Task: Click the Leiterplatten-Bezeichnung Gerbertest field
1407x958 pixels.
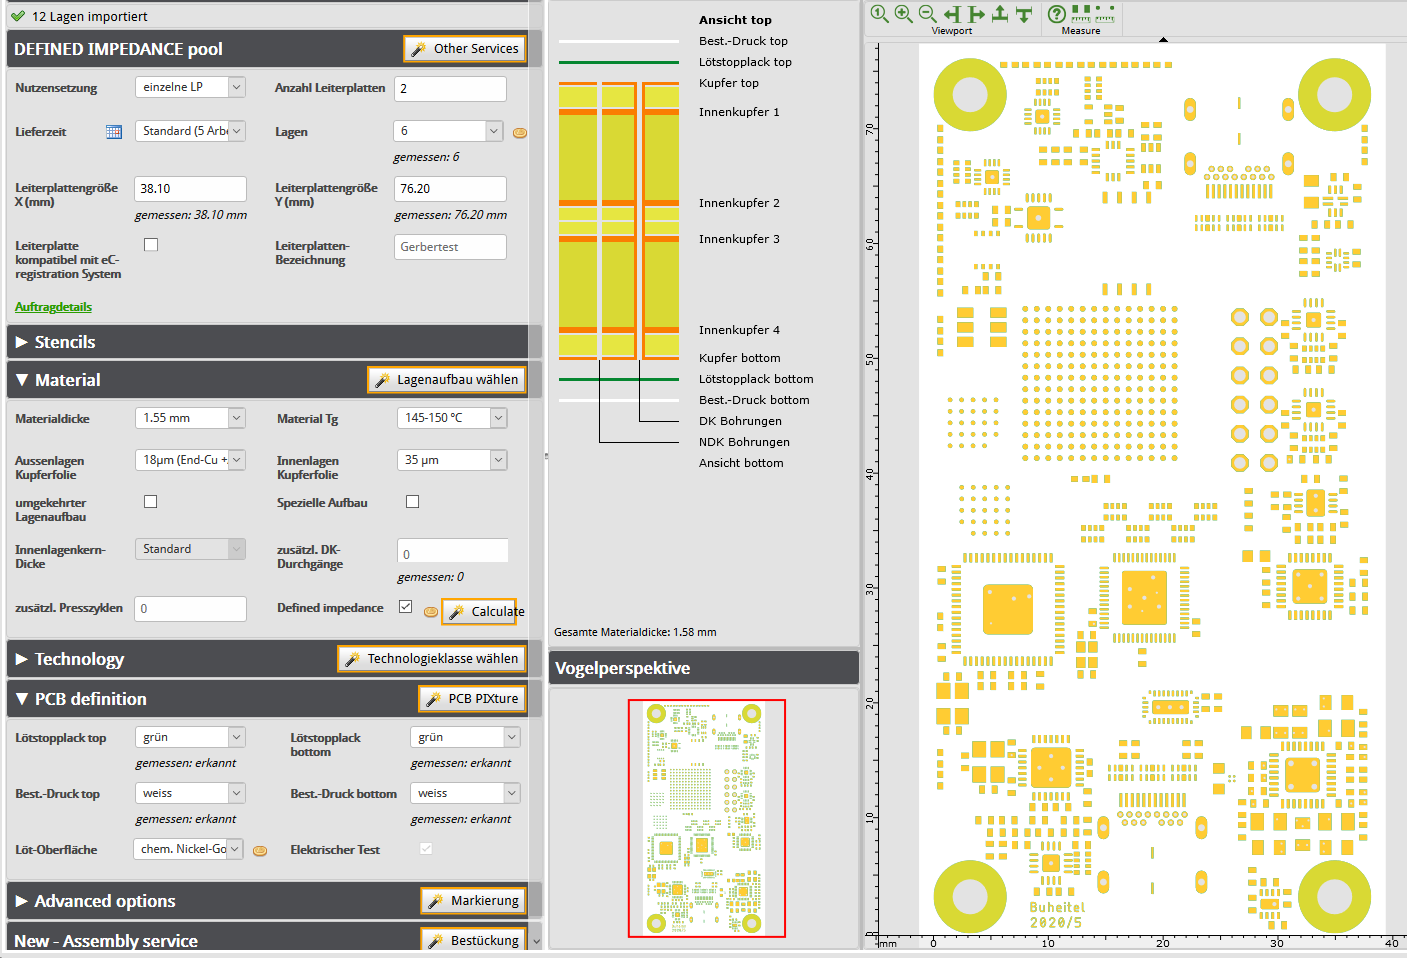Action: click(450, 247)
